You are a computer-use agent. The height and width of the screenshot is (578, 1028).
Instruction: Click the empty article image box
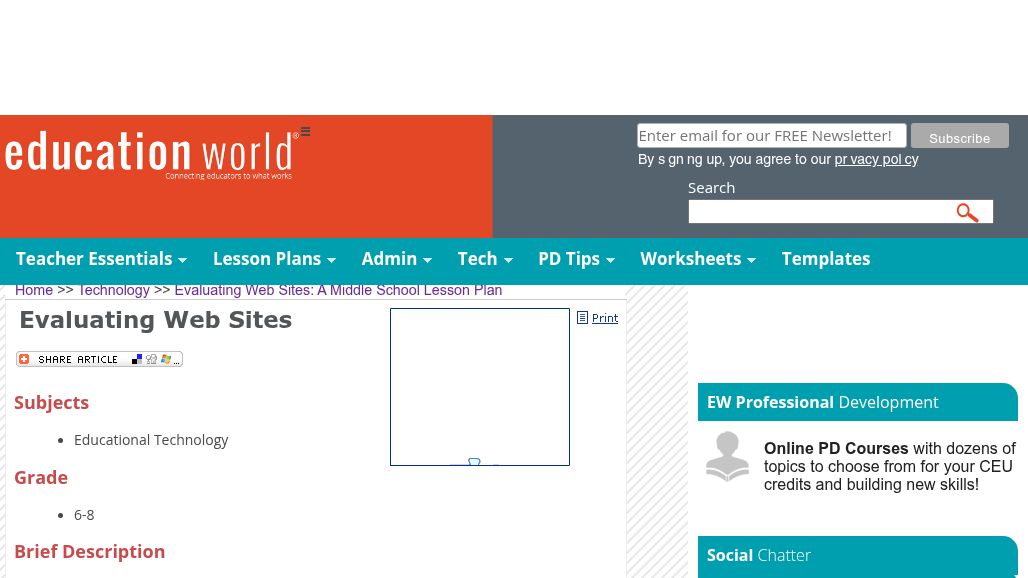click(480, 386)
